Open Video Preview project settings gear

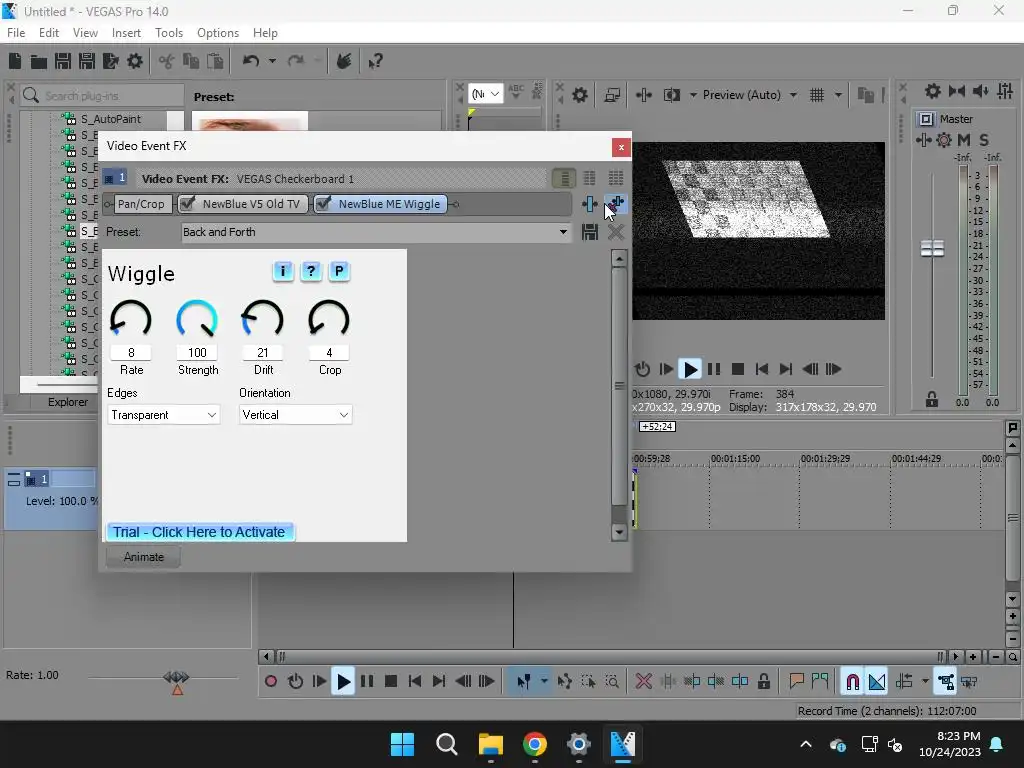click(x=579, y=95)
